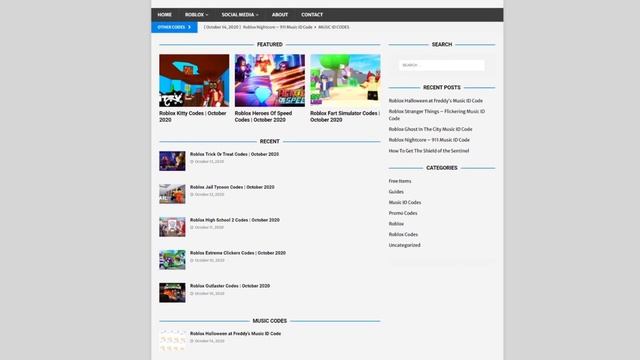640x360 pixels.
Task: Click the Jail Tycoon post date
Action: (x=209, y=195)
